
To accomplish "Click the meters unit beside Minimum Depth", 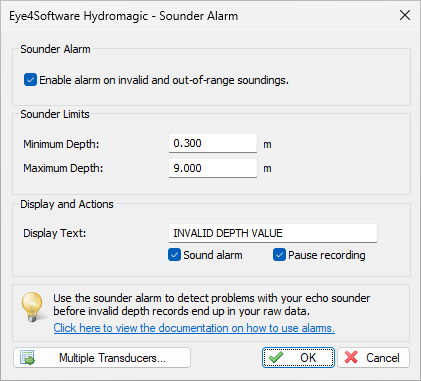I will point(267,145).
